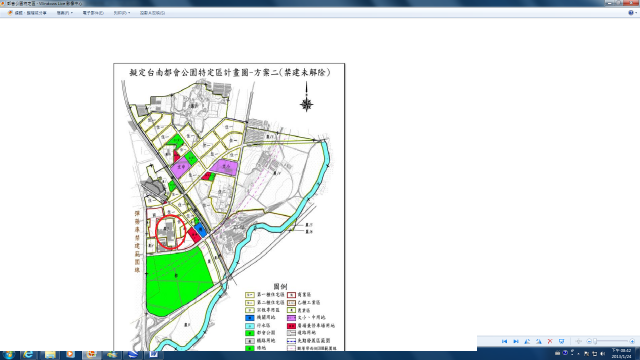Show hidden tray icons arrow
Screen dimensions: 640x360
point(578,353)
